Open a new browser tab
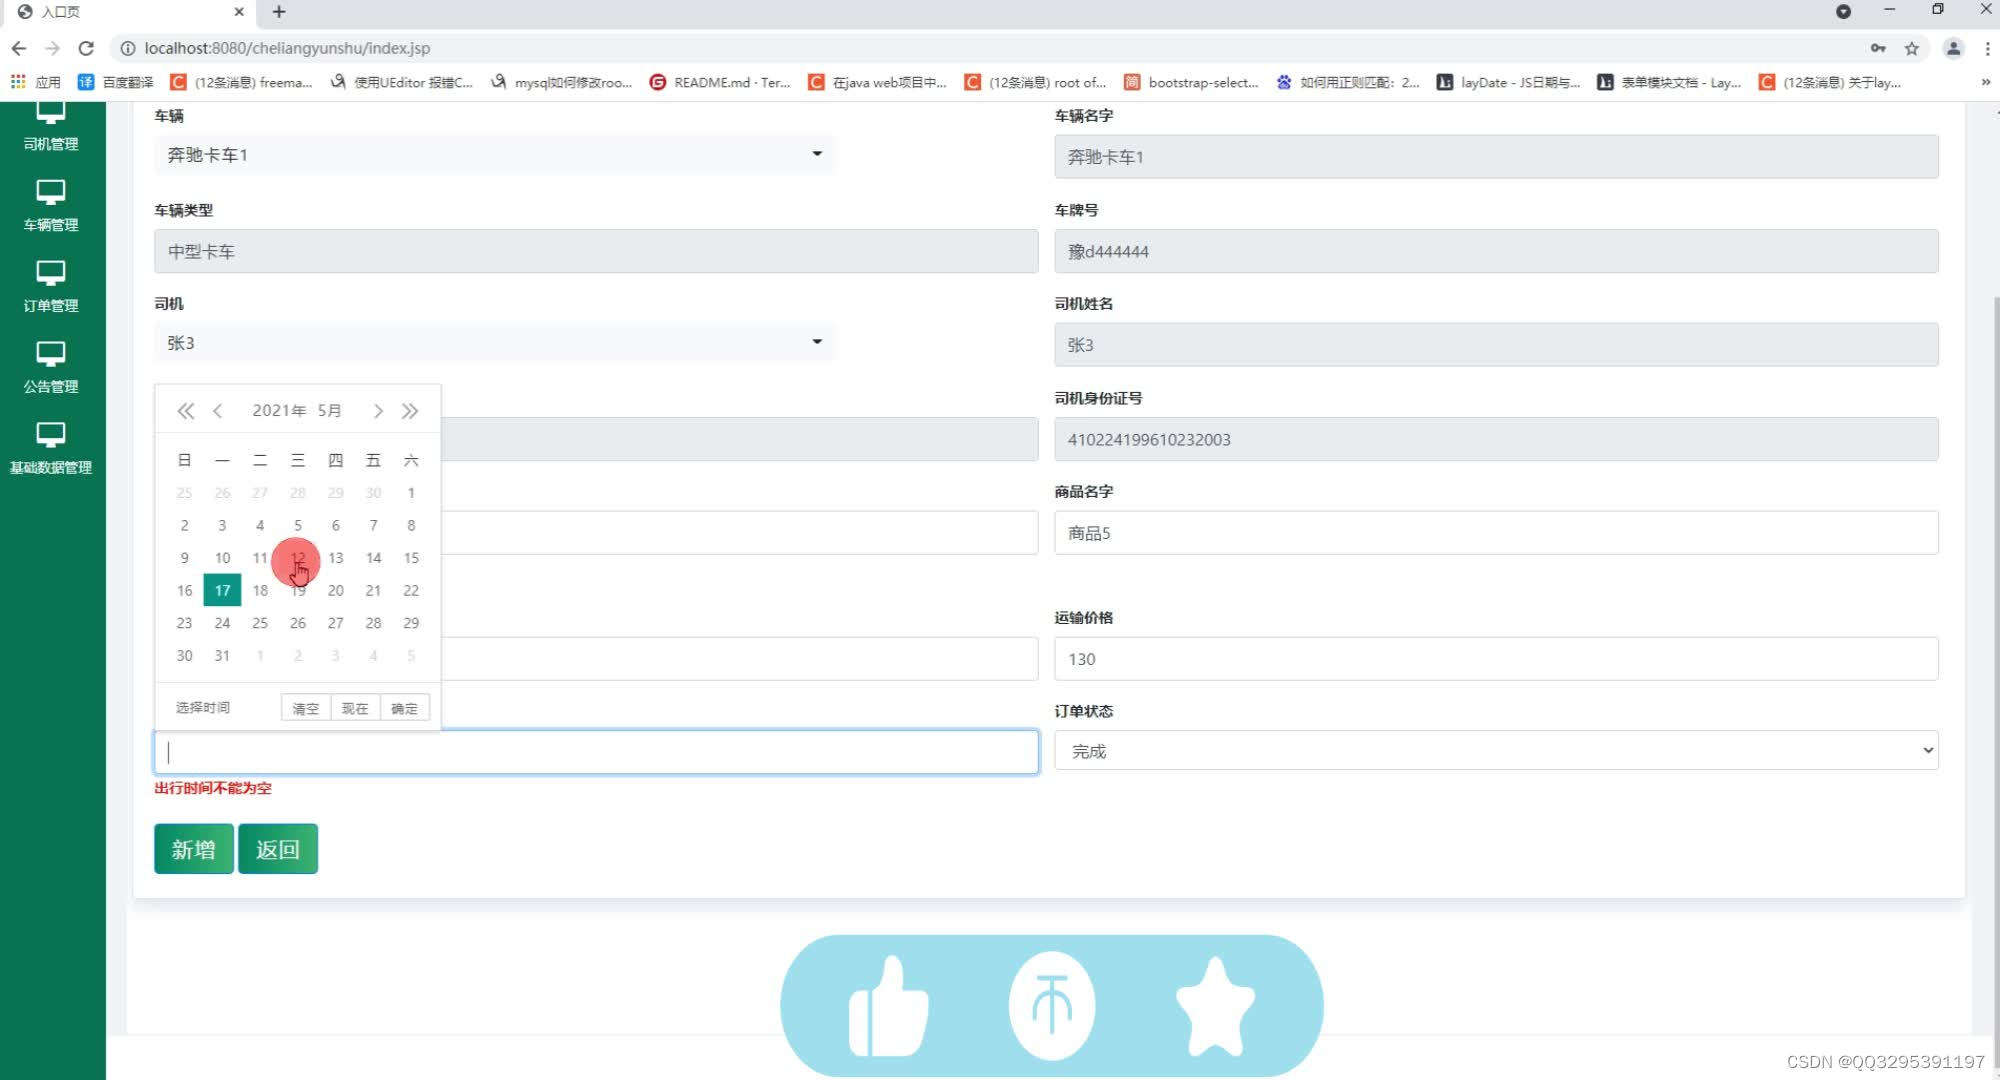 coord(279,12)
